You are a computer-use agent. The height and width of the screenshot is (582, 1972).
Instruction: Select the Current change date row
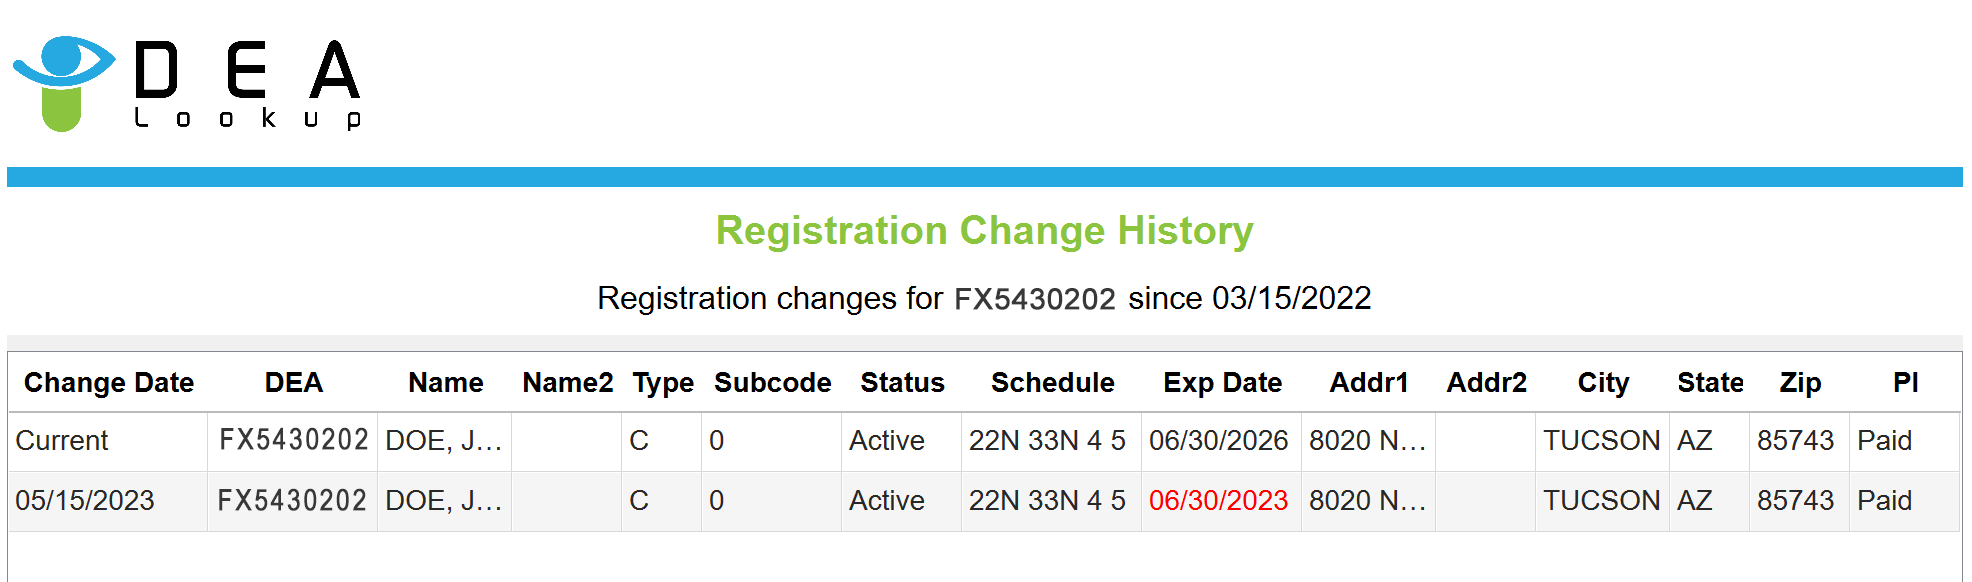pyautogui.click(x=62, y=441)
